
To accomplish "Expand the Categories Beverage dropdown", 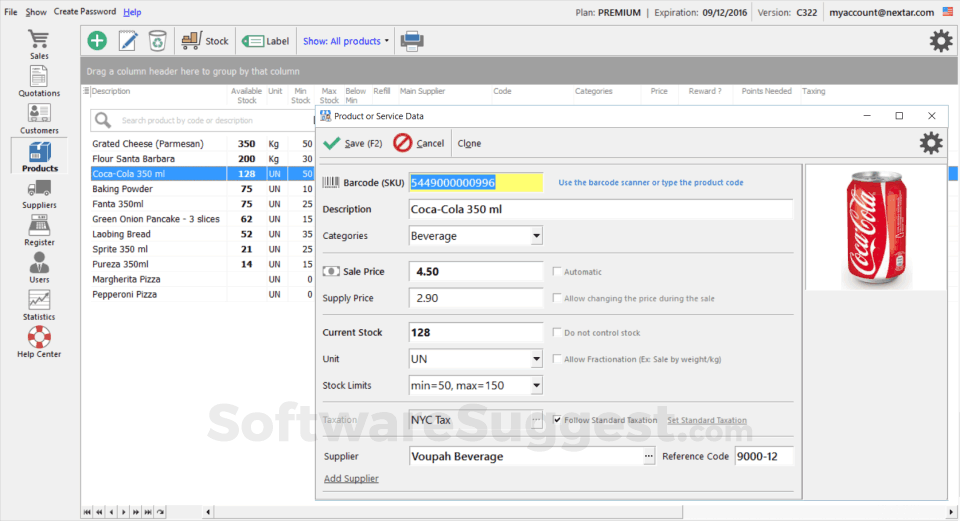I will tap(536, 237).
